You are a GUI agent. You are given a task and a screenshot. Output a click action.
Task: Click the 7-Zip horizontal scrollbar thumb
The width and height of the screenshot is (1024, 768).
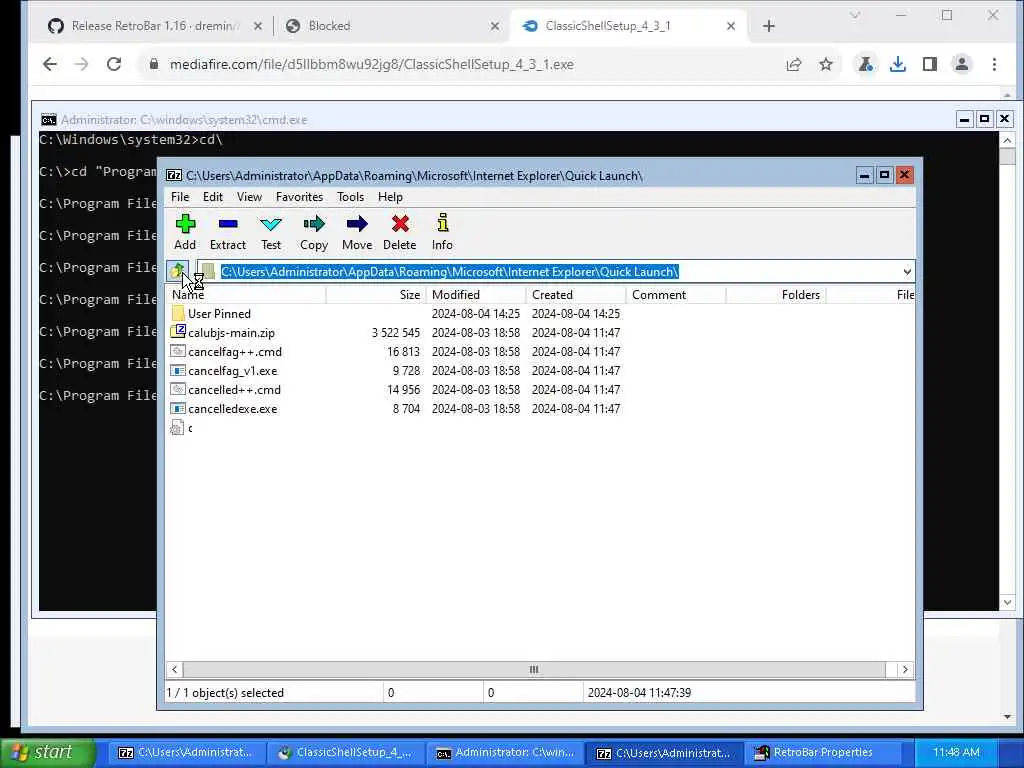(534, 669)
